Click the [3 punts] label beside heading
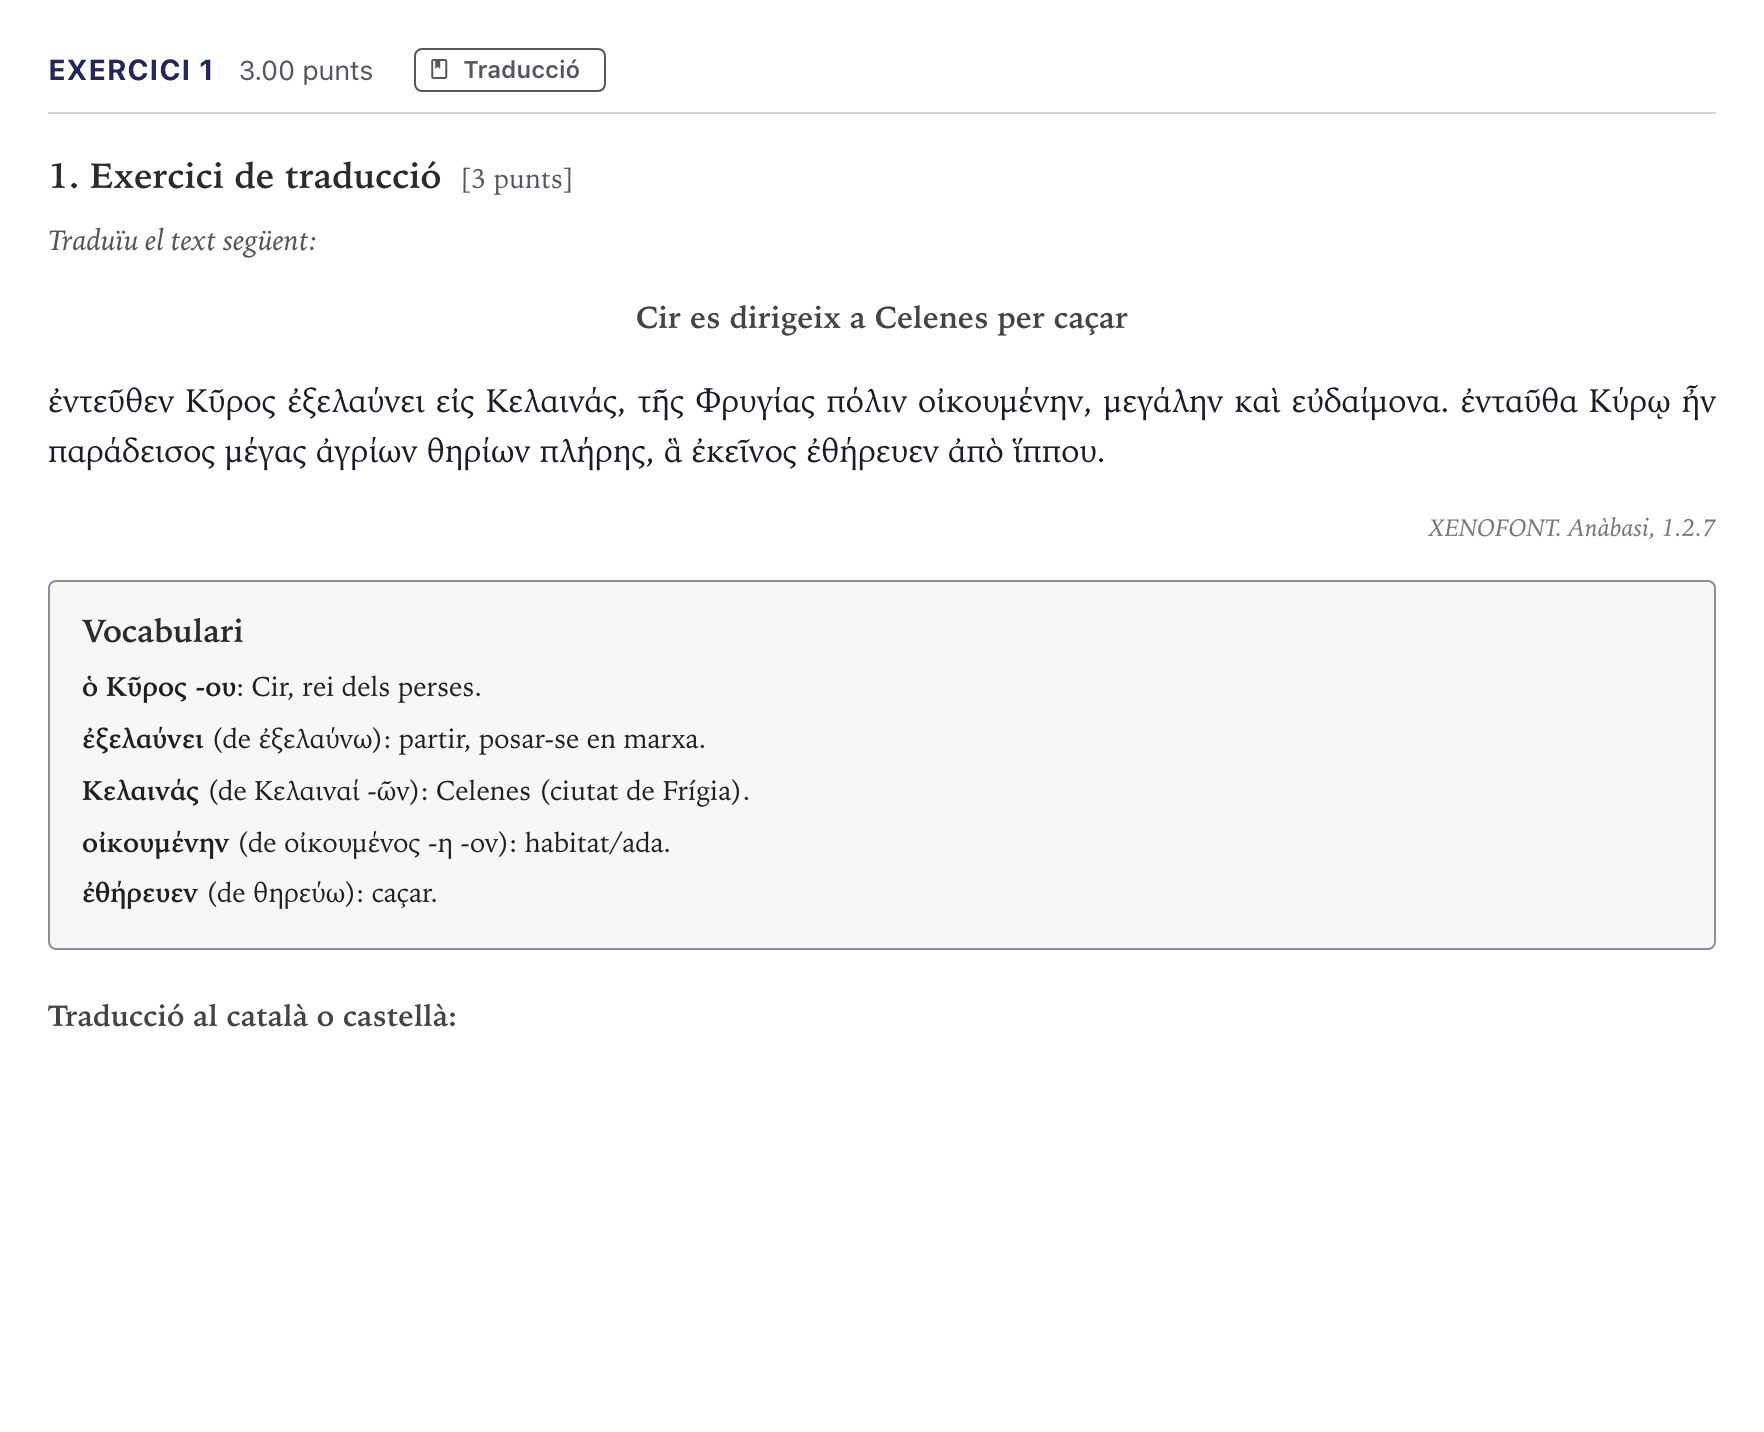 517,179
